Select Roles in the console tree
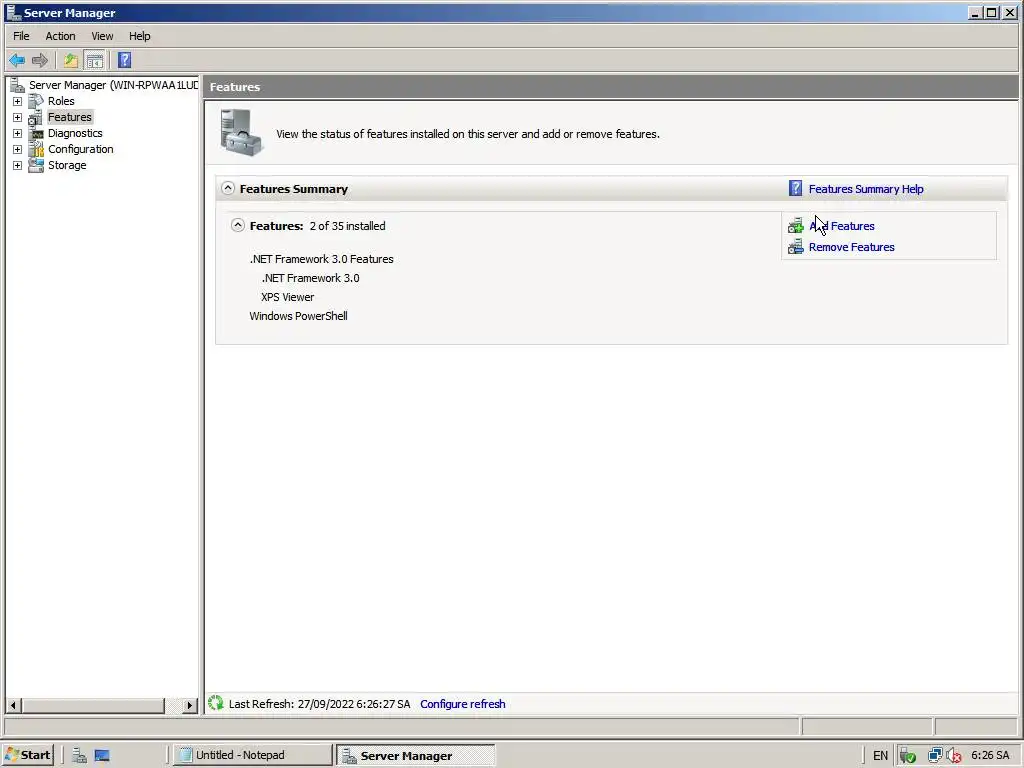The height and width of the screenshot is (768, 1024). [61, 101]
